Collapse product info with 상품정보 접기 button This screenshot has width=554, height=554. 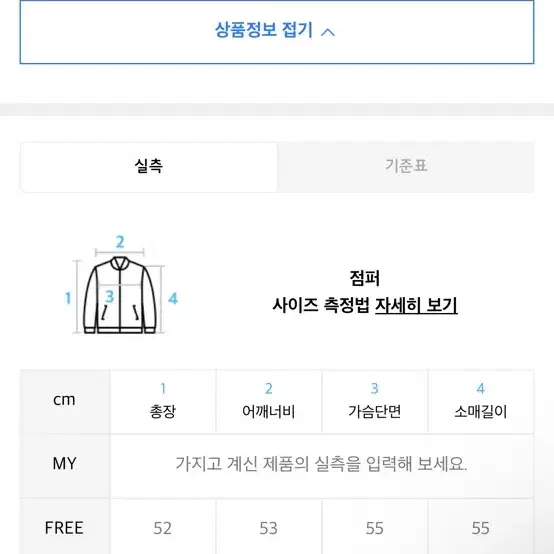(277, 32)
